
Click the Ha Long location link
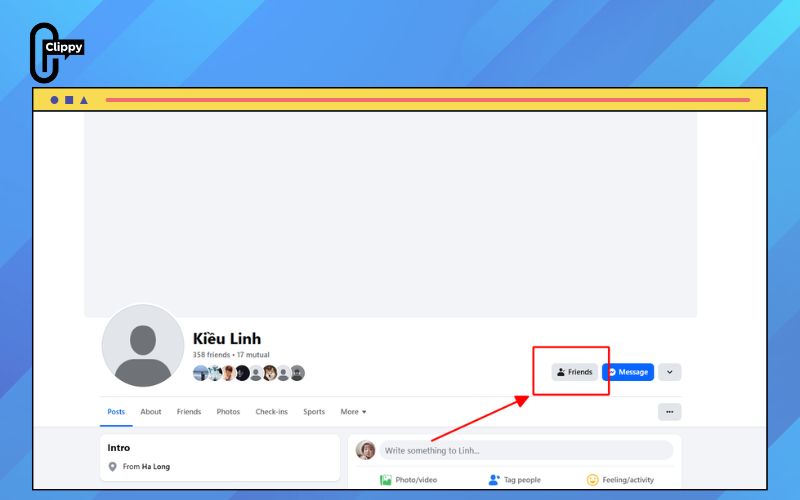pos(156,466)
